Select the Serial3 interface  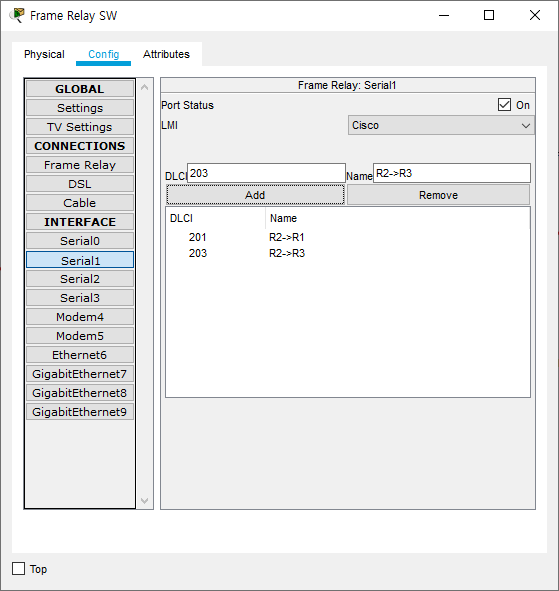[x=80, y=298]
